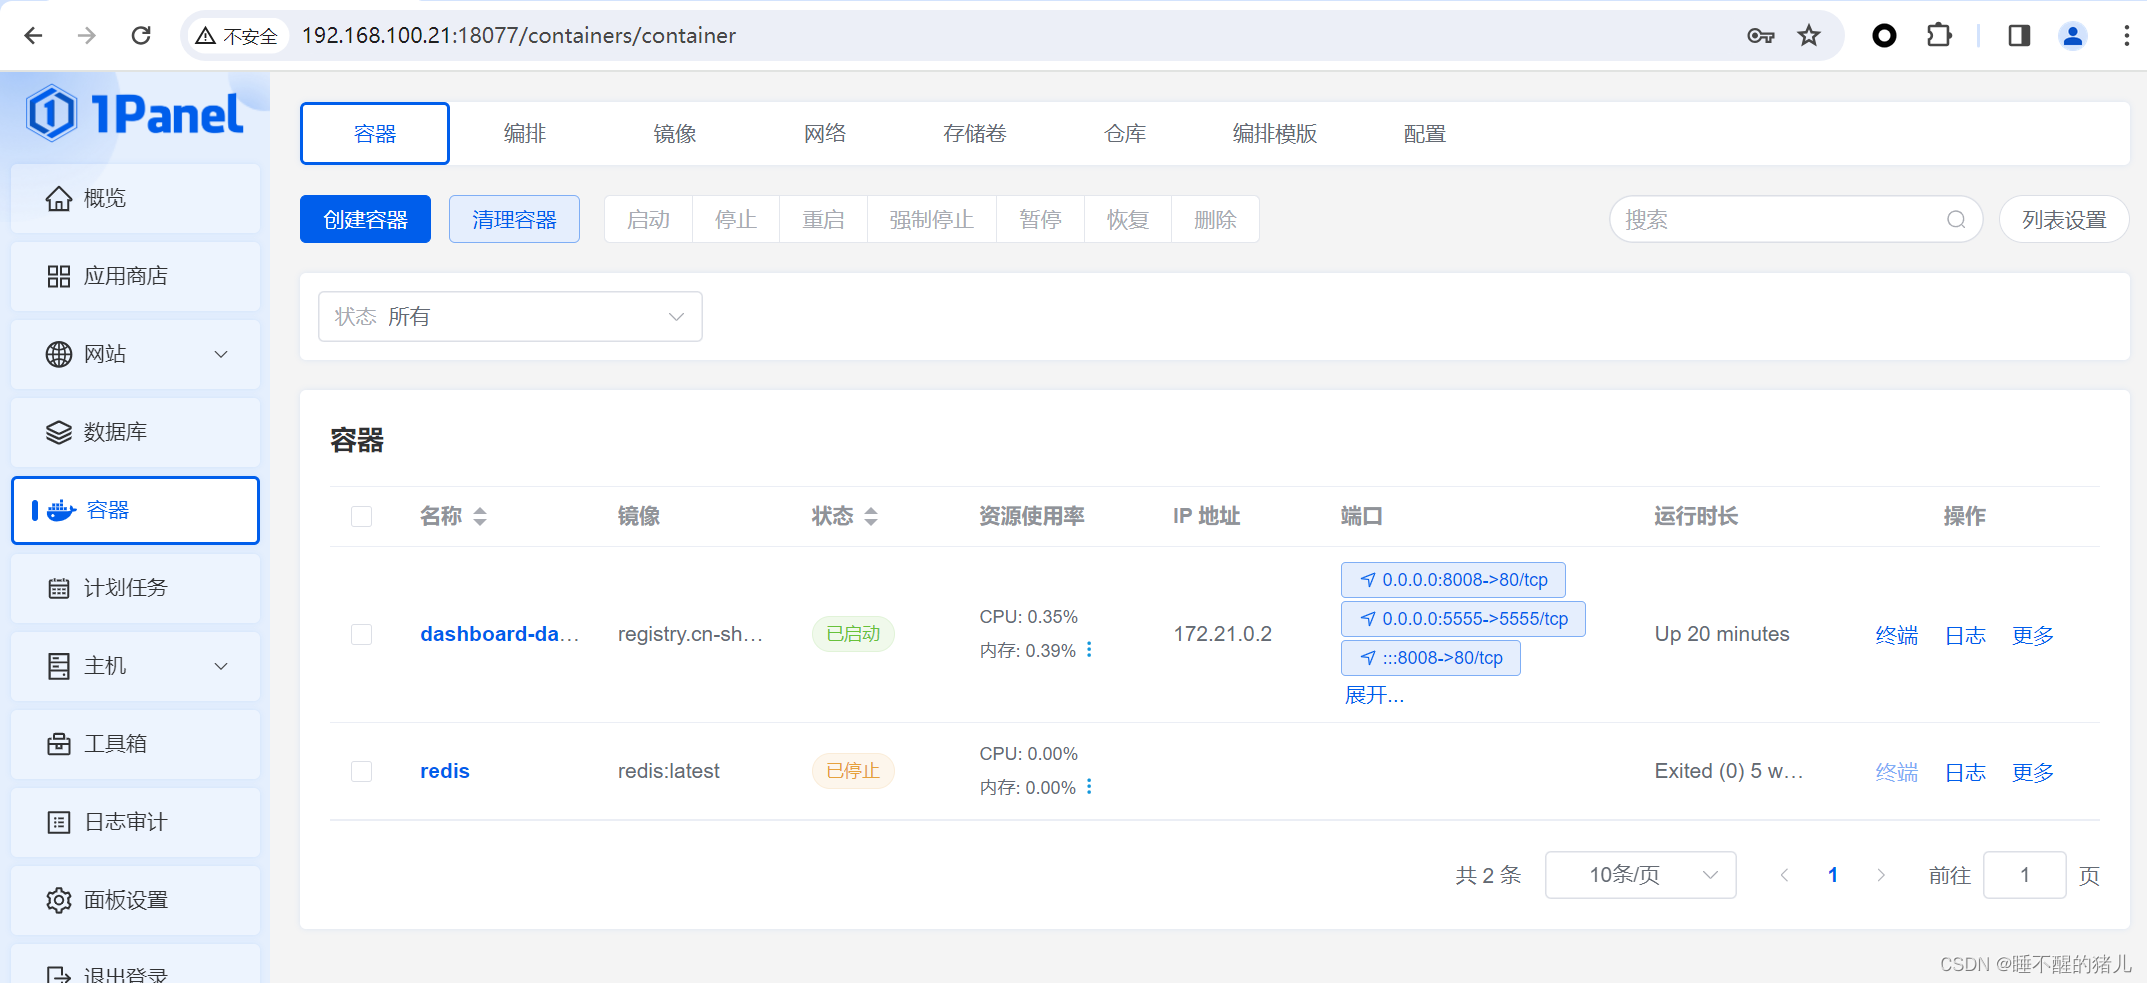Switch to the 存储卷 tab
2147x983 pixels.
click(975, 134)
